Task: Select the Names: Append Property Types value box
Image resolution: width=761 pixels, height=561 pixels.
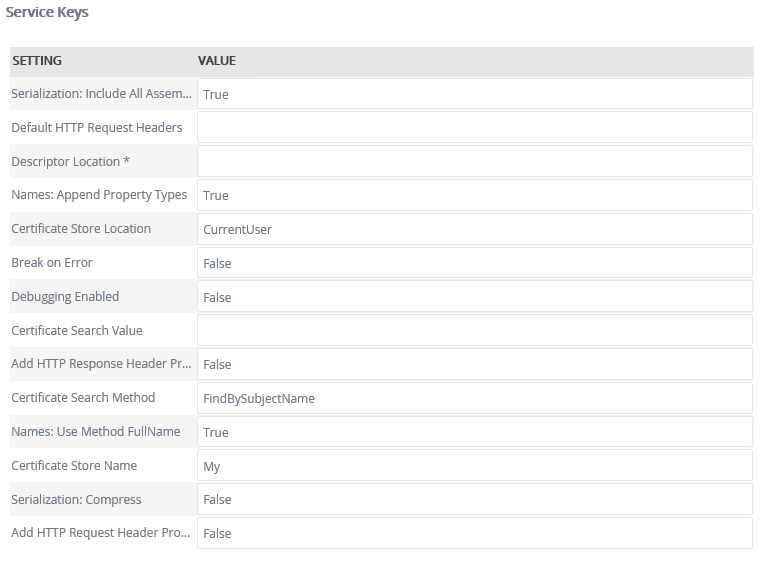Action: (474, 195)
